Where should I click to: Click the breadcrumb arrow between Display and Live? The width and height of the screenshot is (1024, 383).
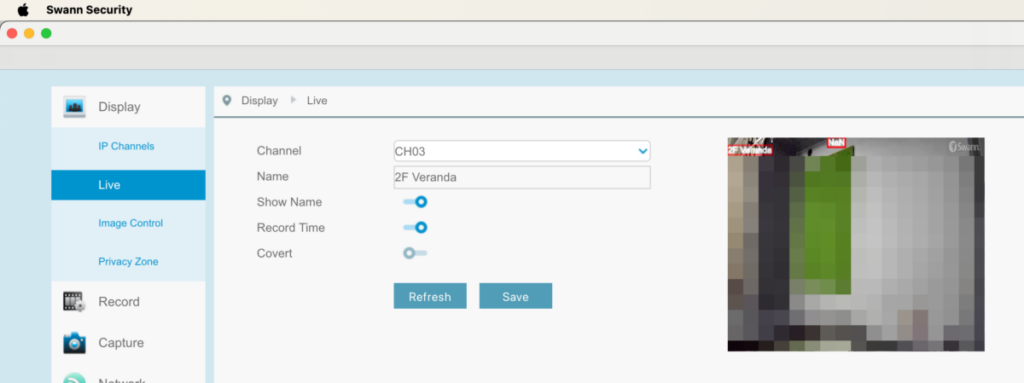pyautogui.click(x=293, y=100)
